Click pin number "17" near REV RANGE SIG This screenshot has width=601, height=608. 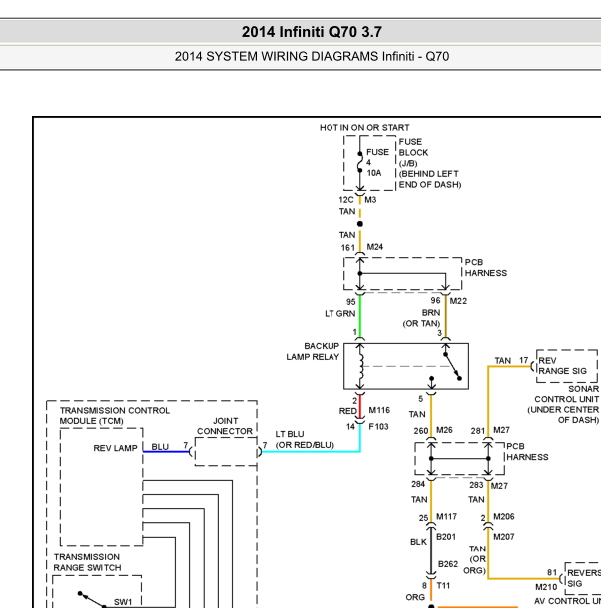tap(524, 360)
